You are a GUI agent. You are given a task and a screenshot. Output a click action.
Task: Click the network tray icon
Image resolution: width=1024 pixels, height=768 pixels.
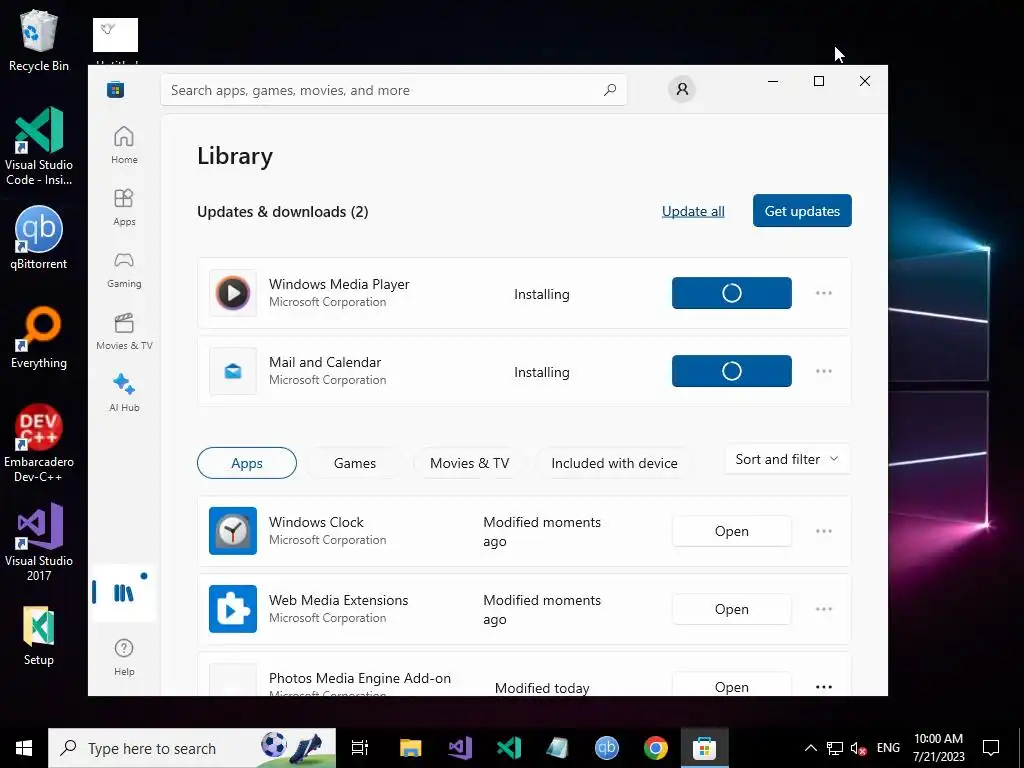click(835, 748)
